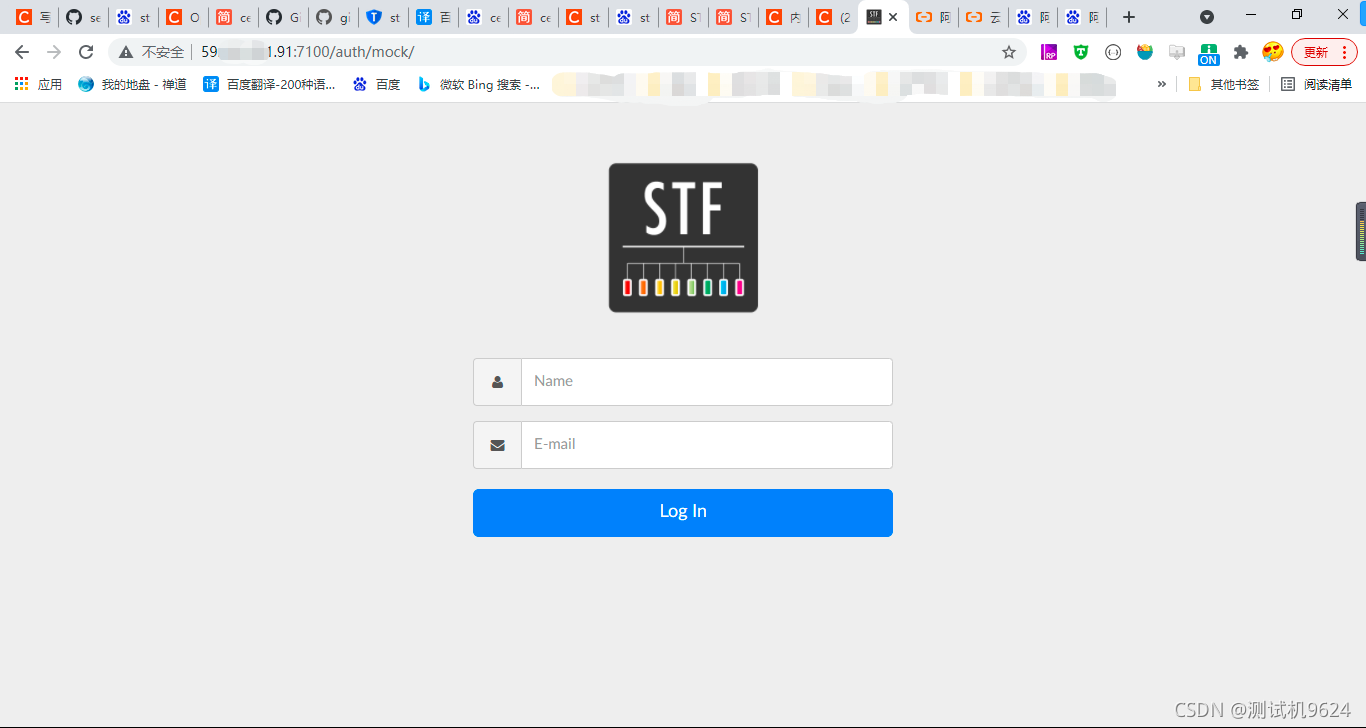The width and height of the screenshot is (1366, 728).
Task: Open the 百度翻译 bookmark
Action: [270, 84]
